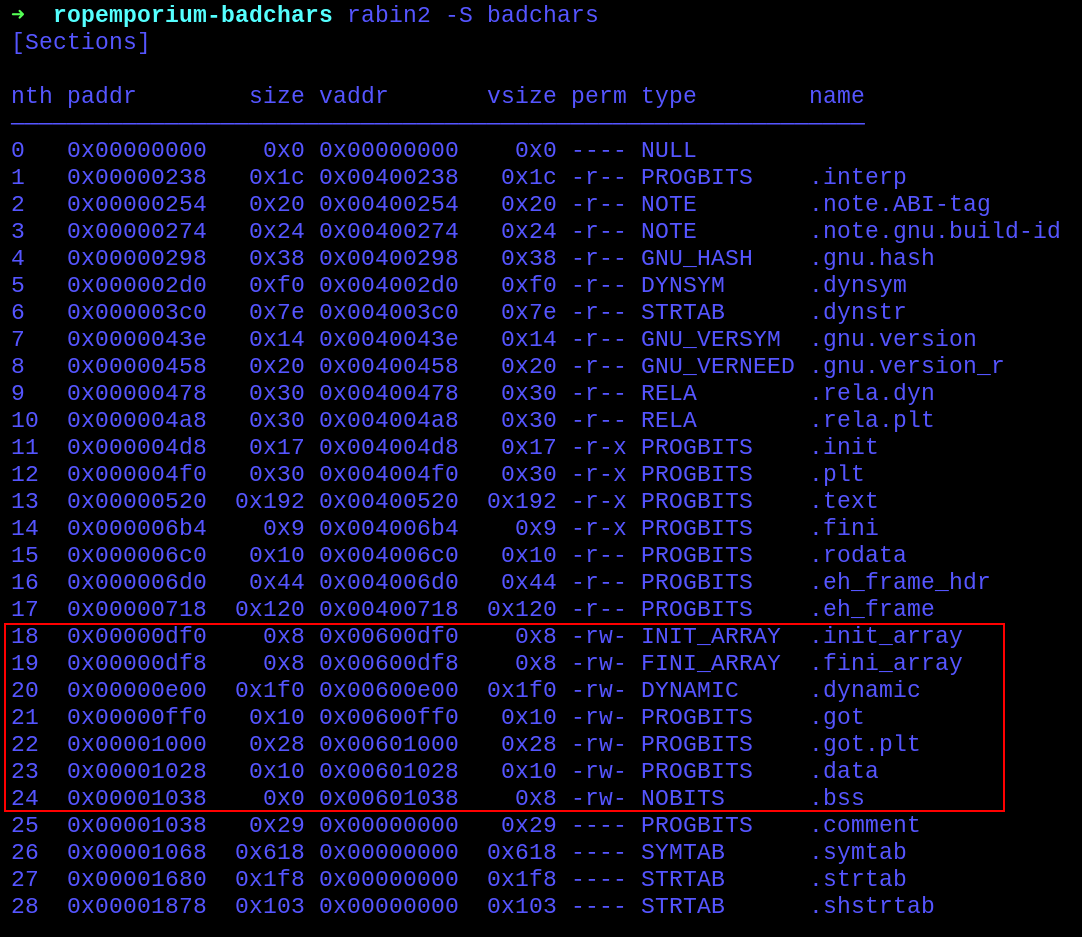Click the [Sections] heading
This screenshot has width=1082, height=937.
(80, 43)
